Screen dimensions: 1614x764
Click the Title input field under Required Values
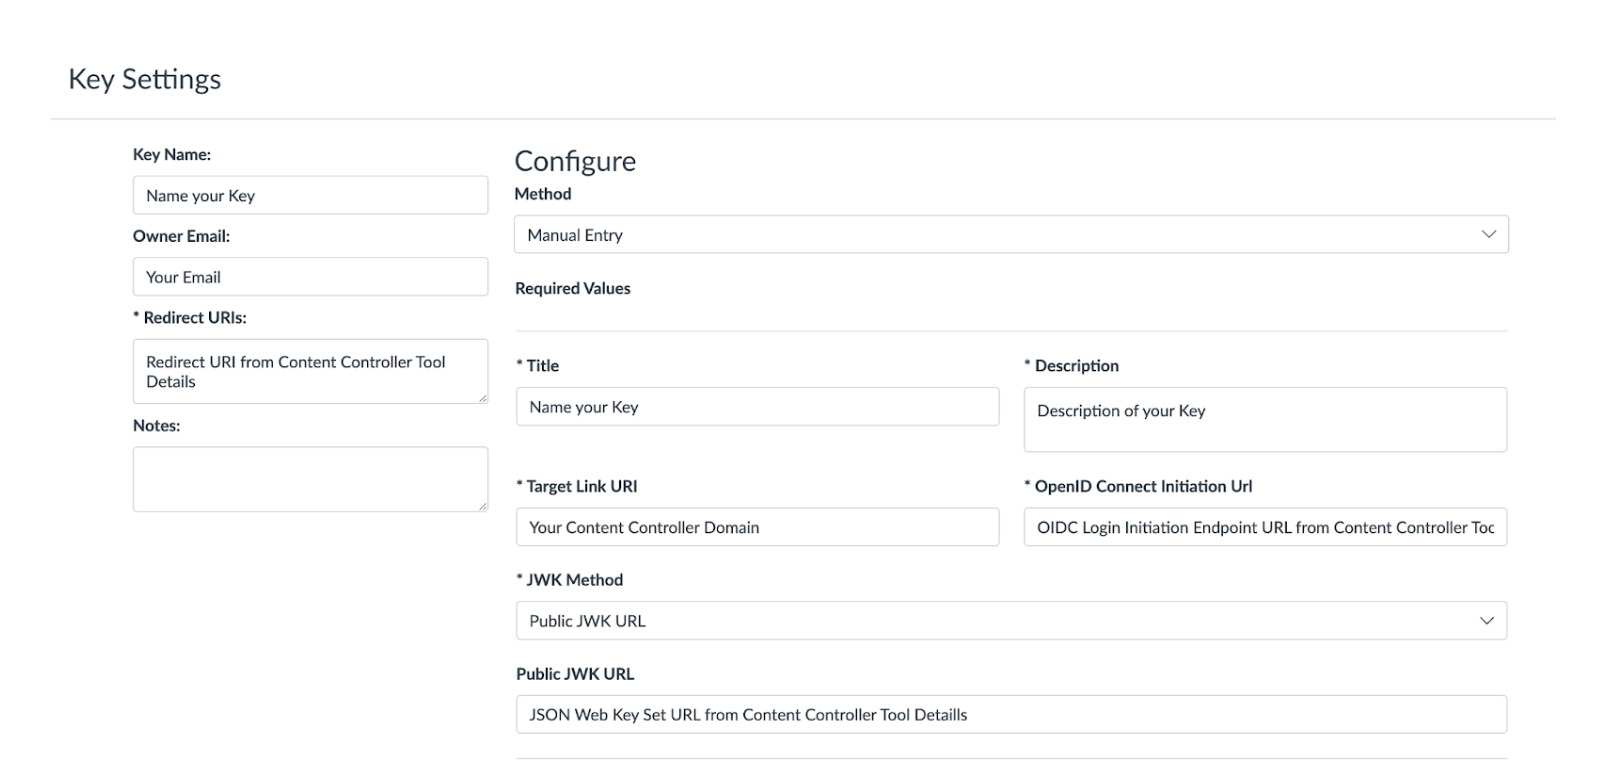(757, 407)
